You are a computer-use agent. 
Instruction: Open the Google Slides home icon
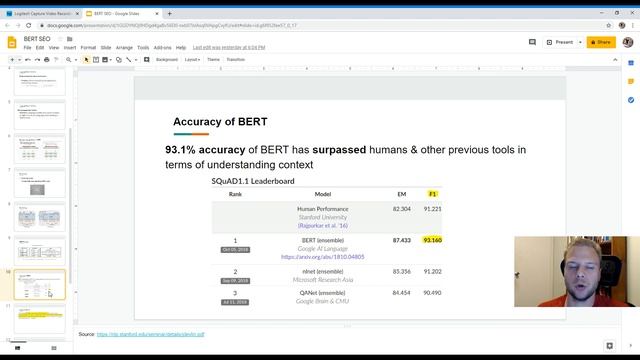[x=12, y=42]
